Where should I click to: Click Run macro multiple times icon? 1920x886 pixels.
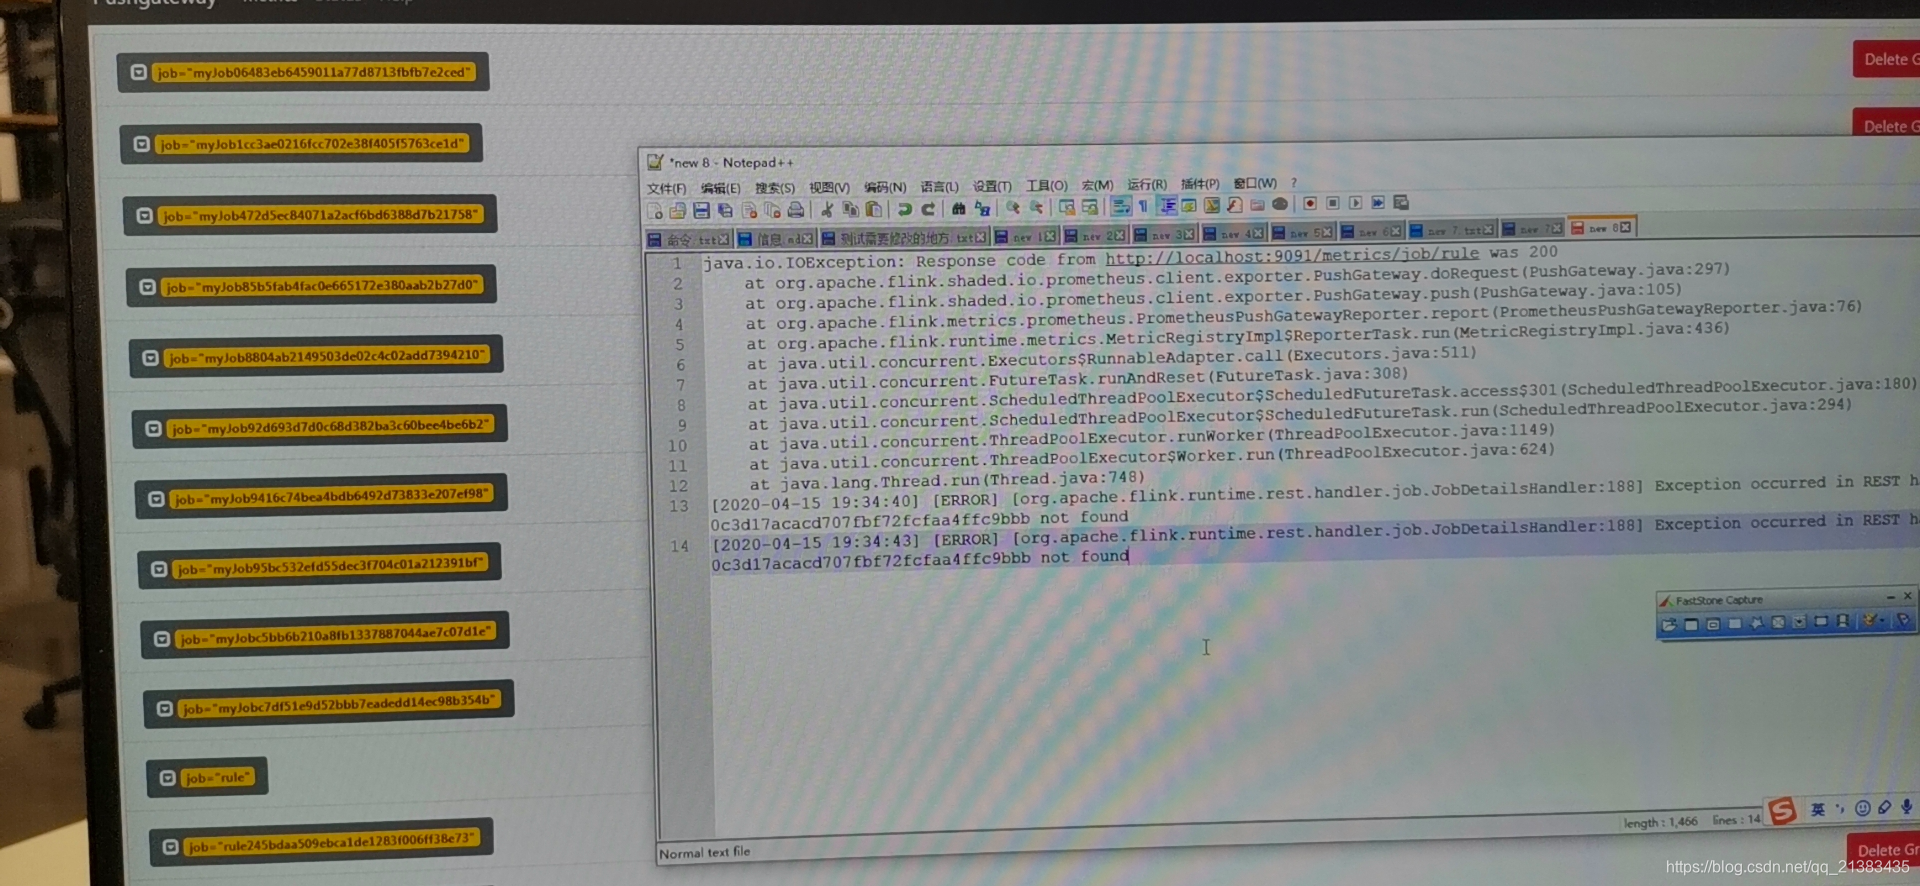pos(1377,202)
